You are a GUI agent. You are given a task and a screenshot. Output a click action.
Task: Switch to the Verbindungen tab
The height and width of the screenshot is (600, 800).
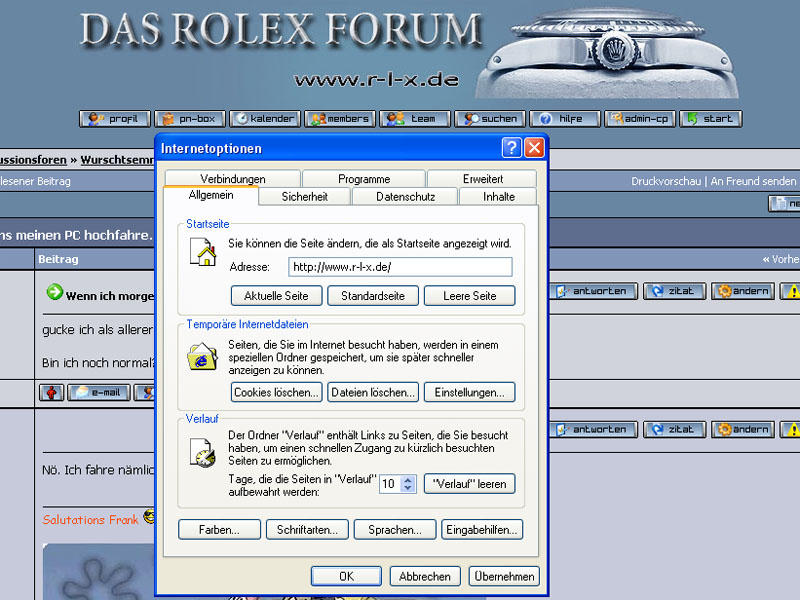tap(233, 179)
